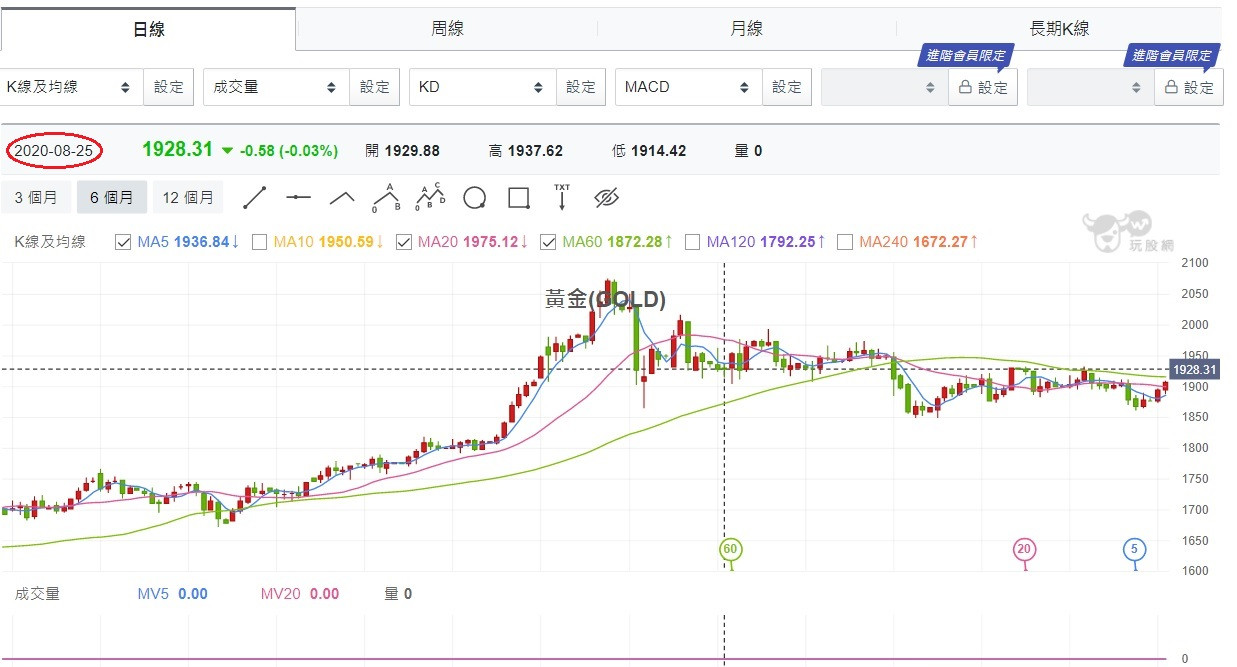Enable the MA240 moving average checkbox
Screen dimensions: 1237x667
click(x=845, y=242)
